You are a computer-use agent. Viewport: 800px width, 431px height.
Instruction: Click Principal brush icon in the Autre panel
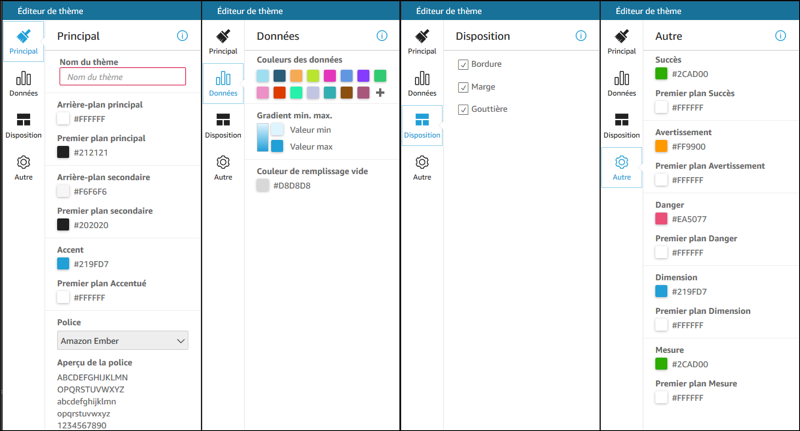[x=621, y=36]
